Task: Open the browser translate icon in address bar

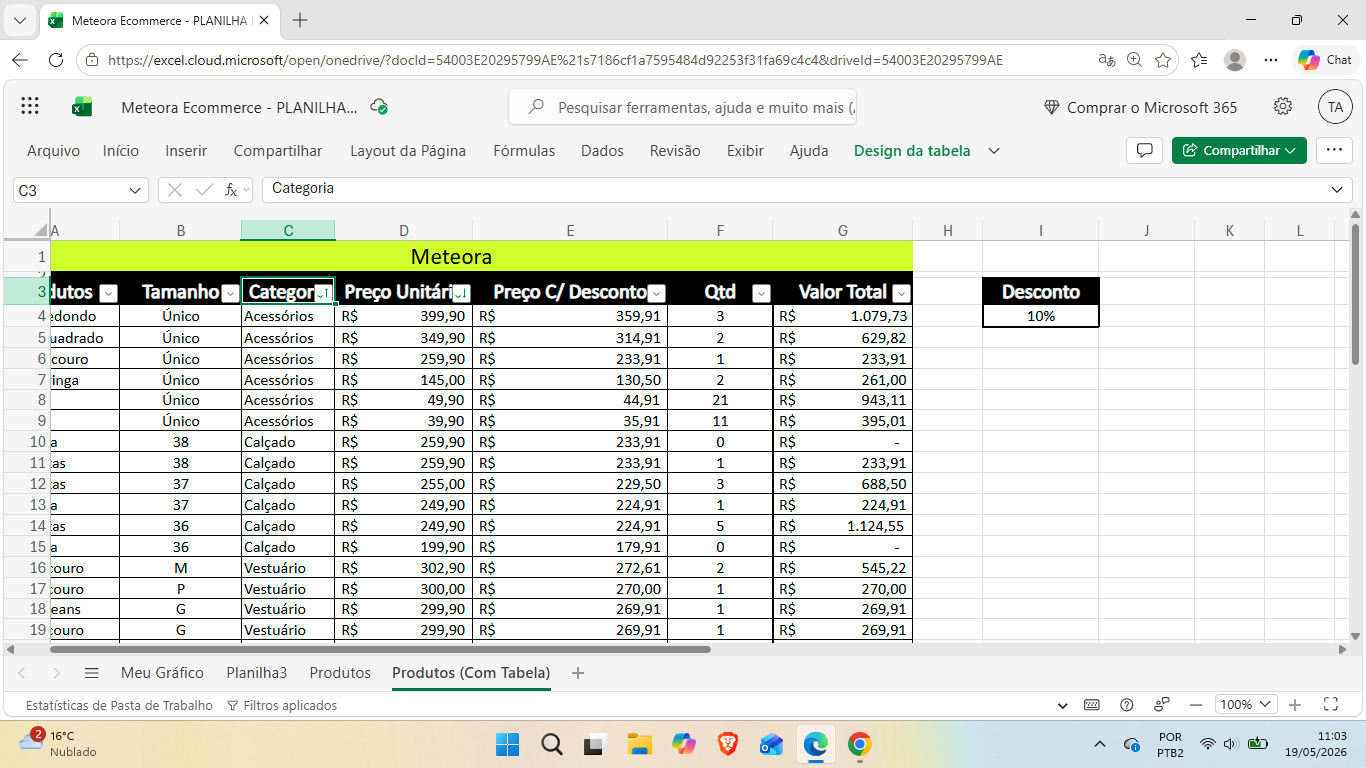Action: (x=1107, y=60)
